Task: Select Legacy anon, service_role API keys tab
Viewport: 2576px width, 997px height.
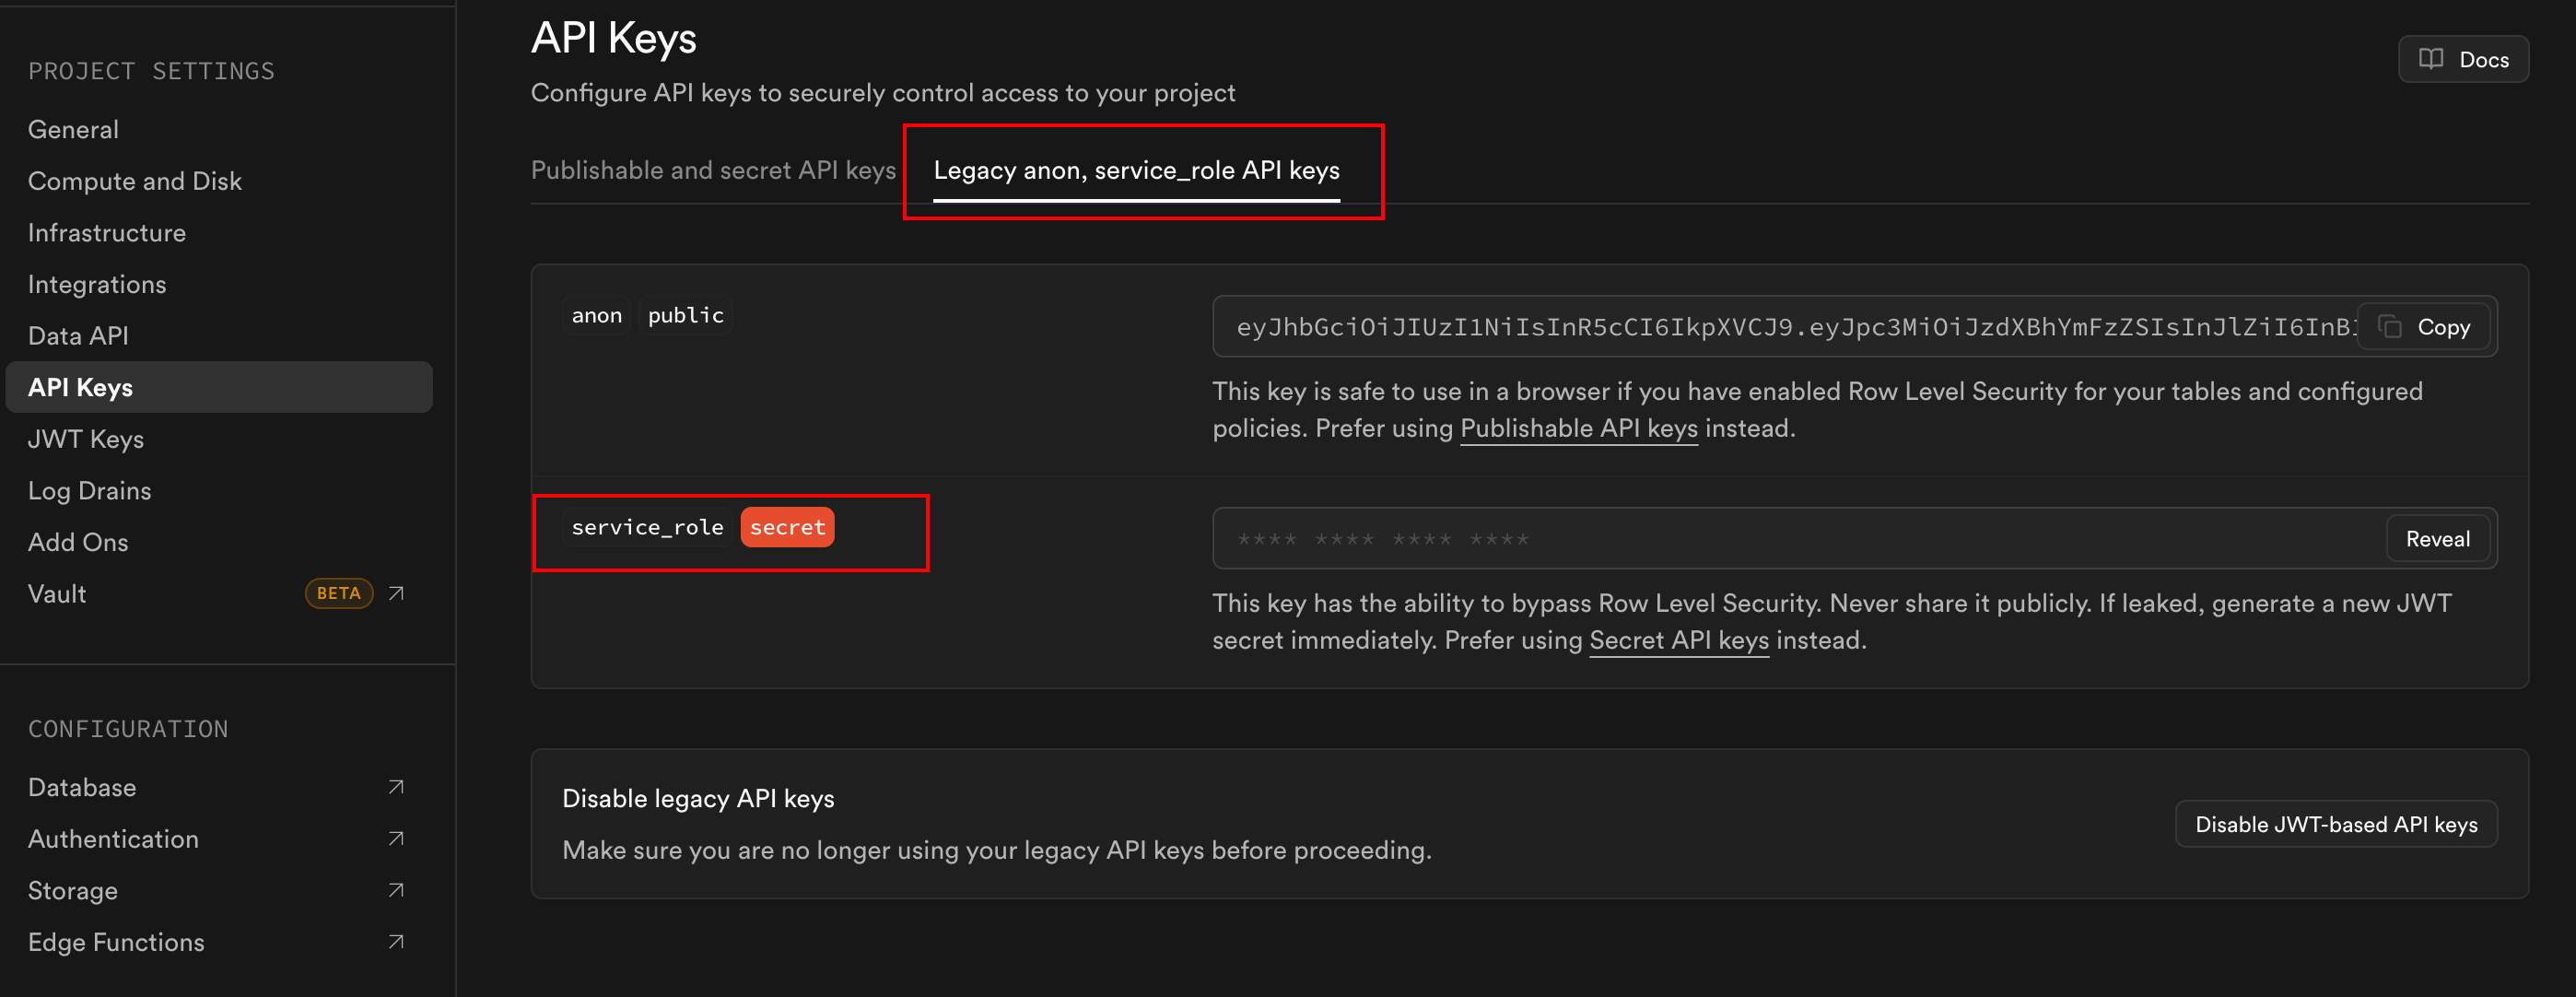Action: [1136, 170]
